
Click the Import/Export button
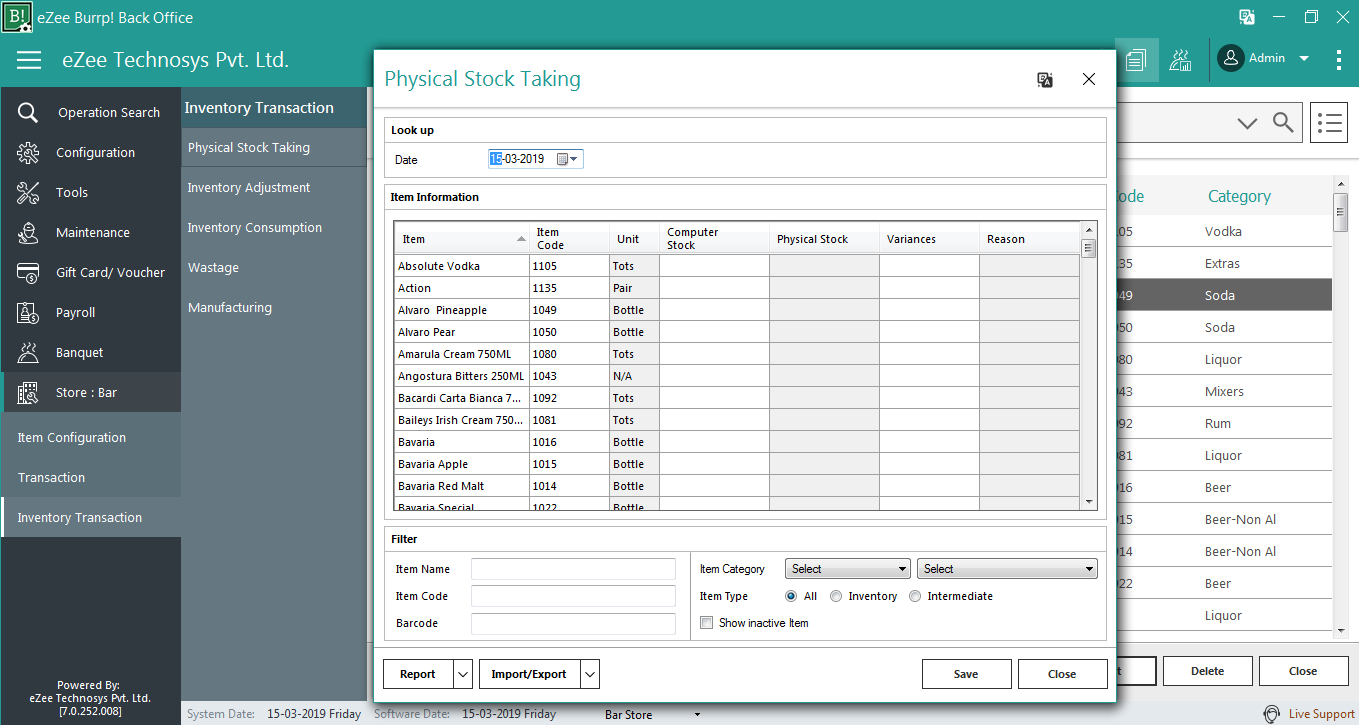click(529, 674)
